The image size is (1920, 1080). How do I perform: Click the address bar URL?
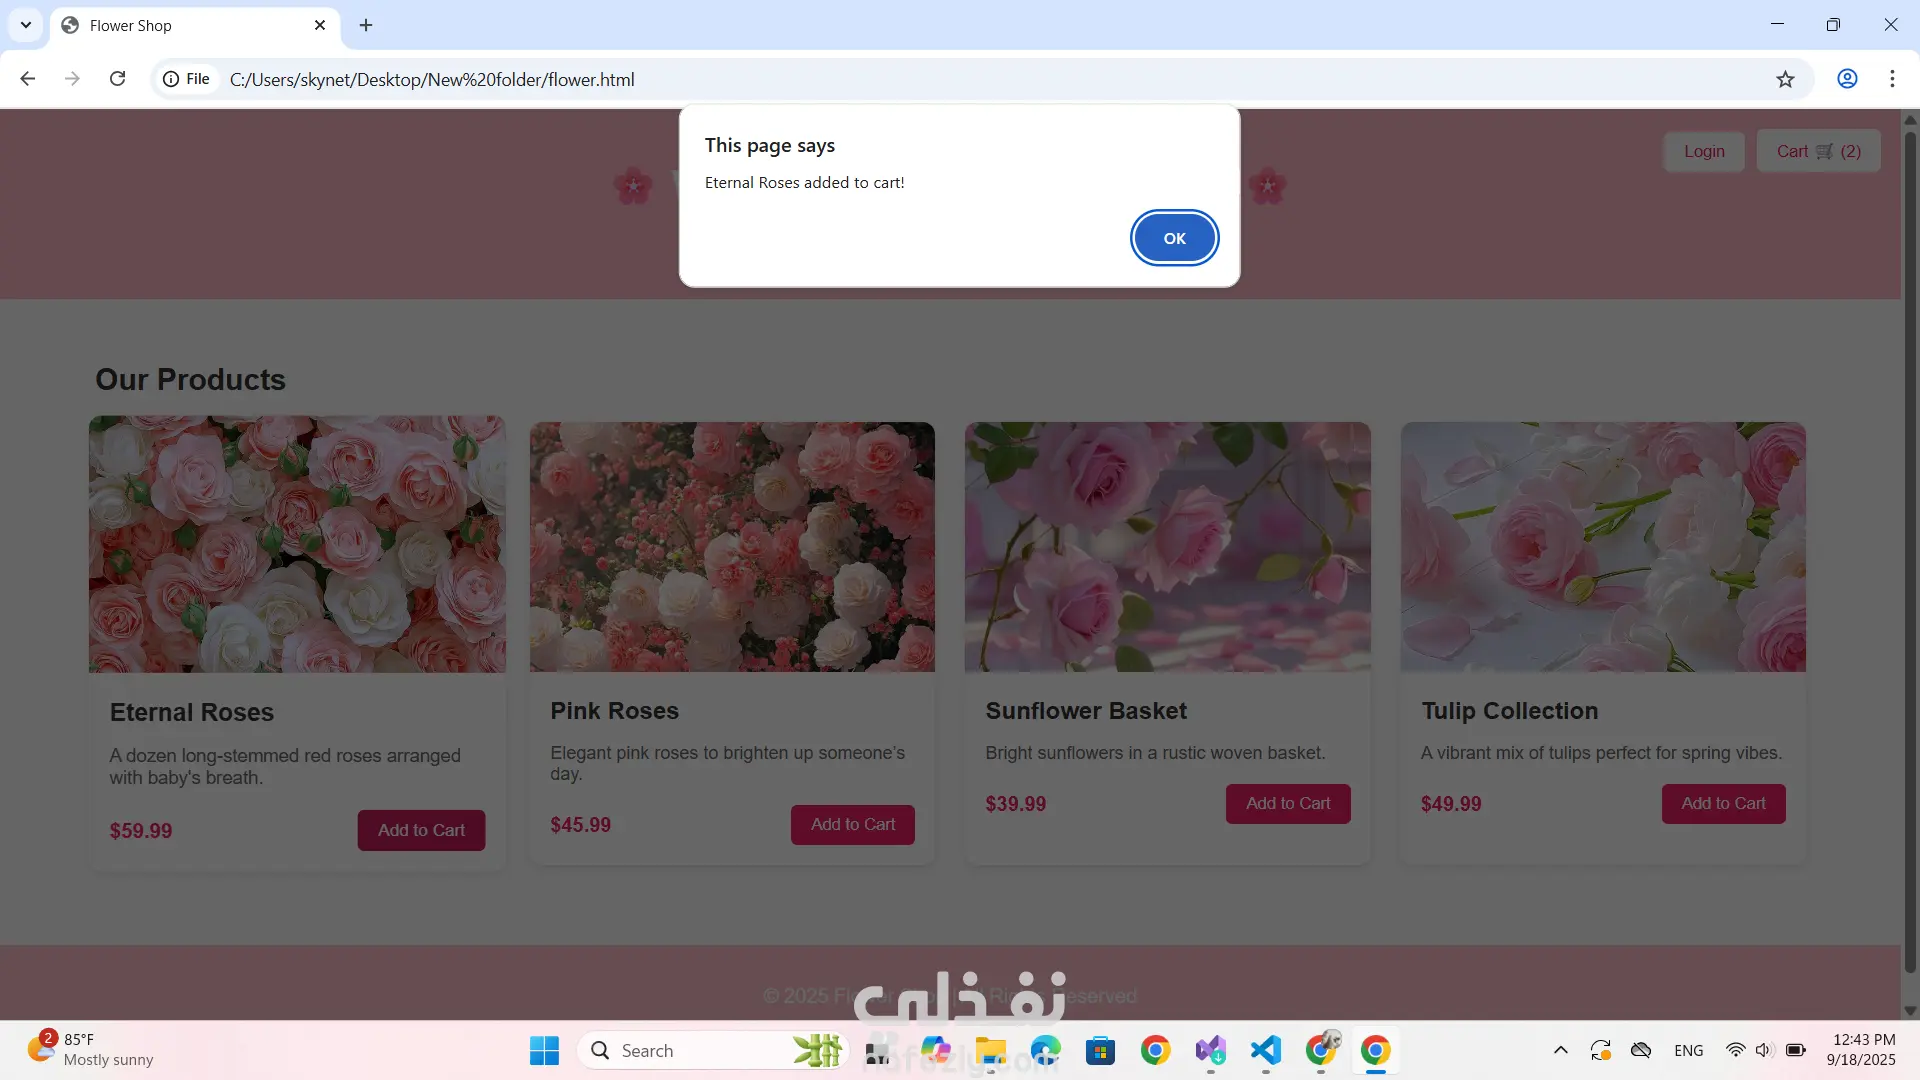pos(432,79)
